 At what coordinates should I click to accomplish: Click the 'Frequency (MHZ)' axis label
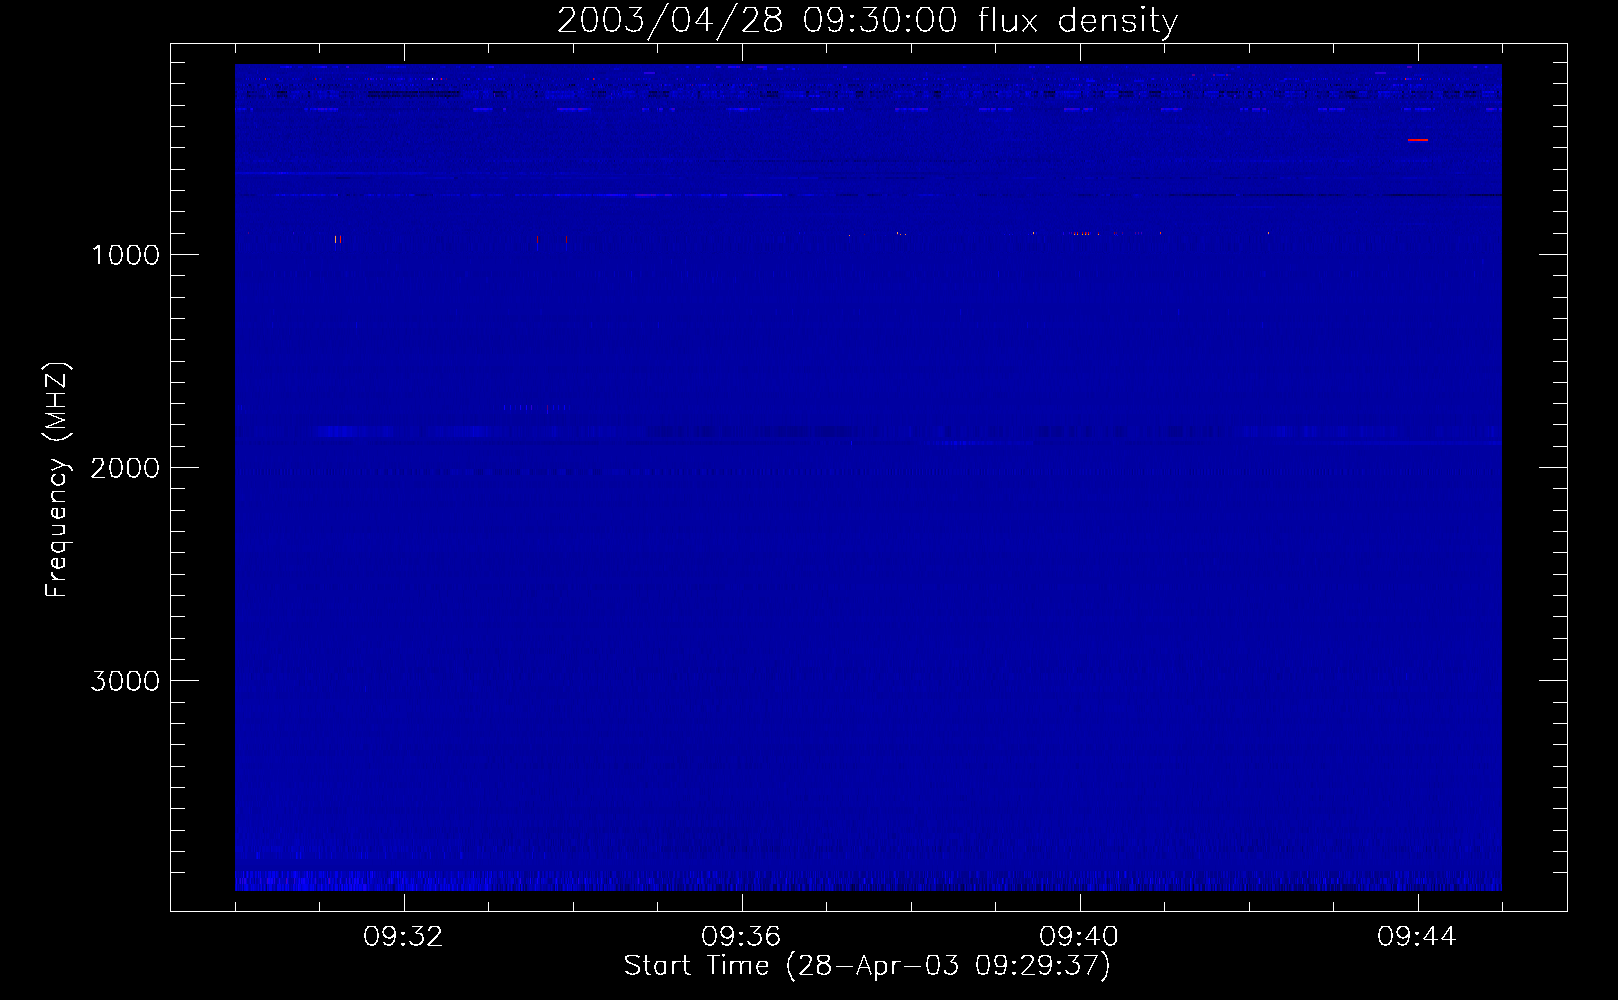point(58,480)
